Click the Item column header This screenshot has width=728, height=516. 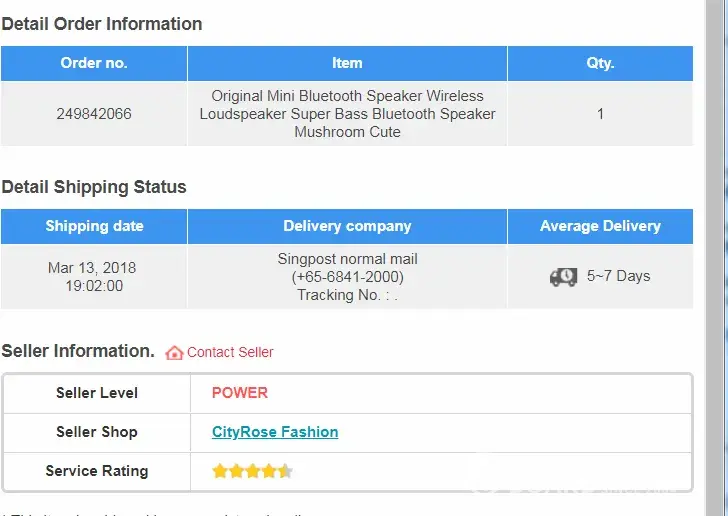coord(347,63)
